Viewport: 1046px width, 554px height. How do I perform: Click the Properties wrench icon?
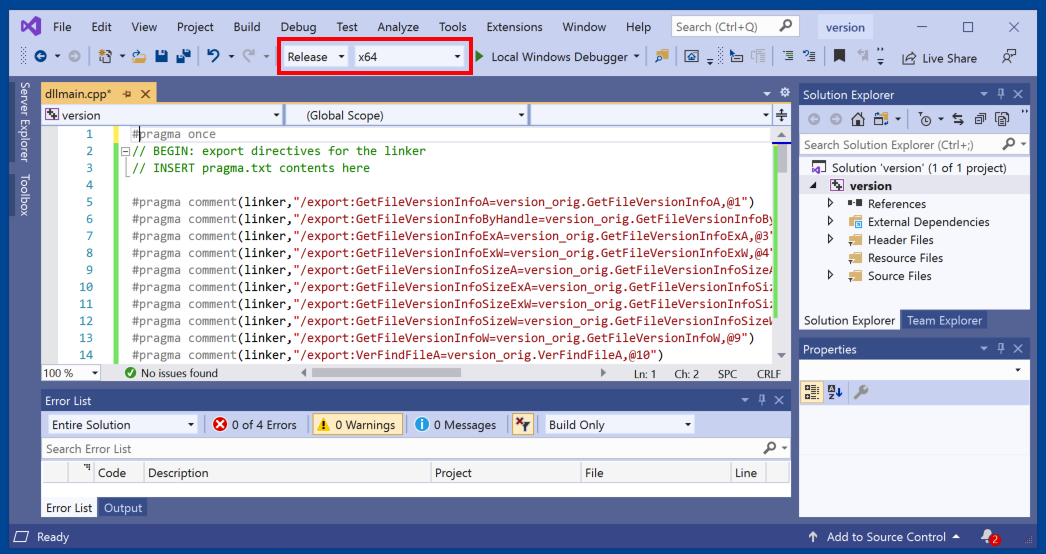click(860, 392)
